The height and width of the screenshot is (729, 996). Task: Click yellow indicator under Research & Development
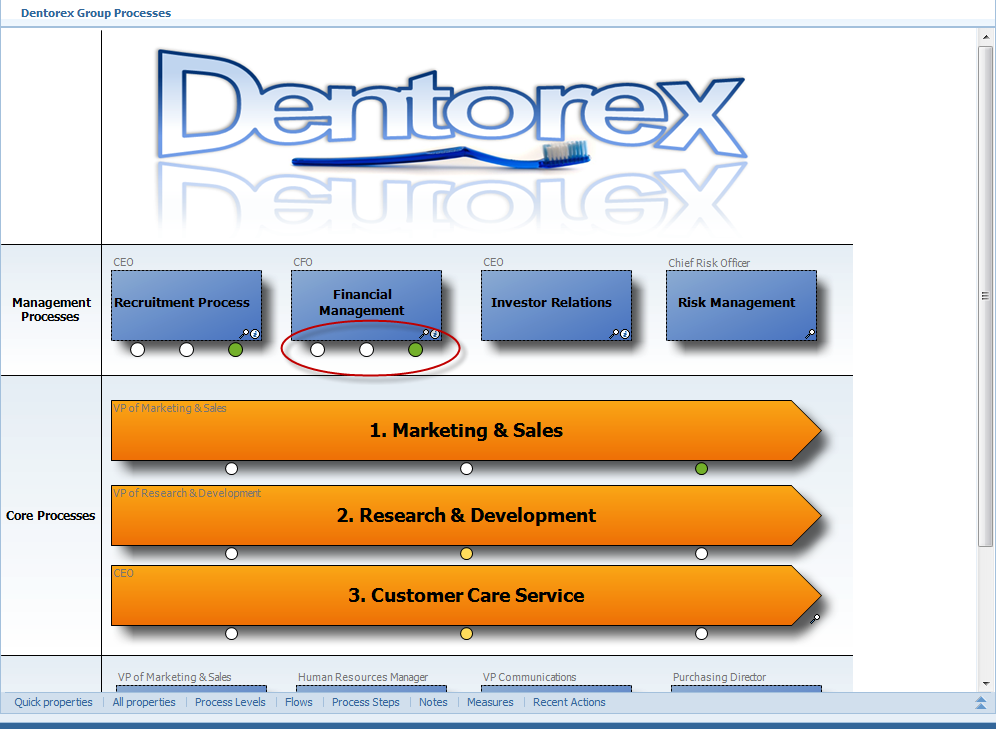[x=466, y=554]
